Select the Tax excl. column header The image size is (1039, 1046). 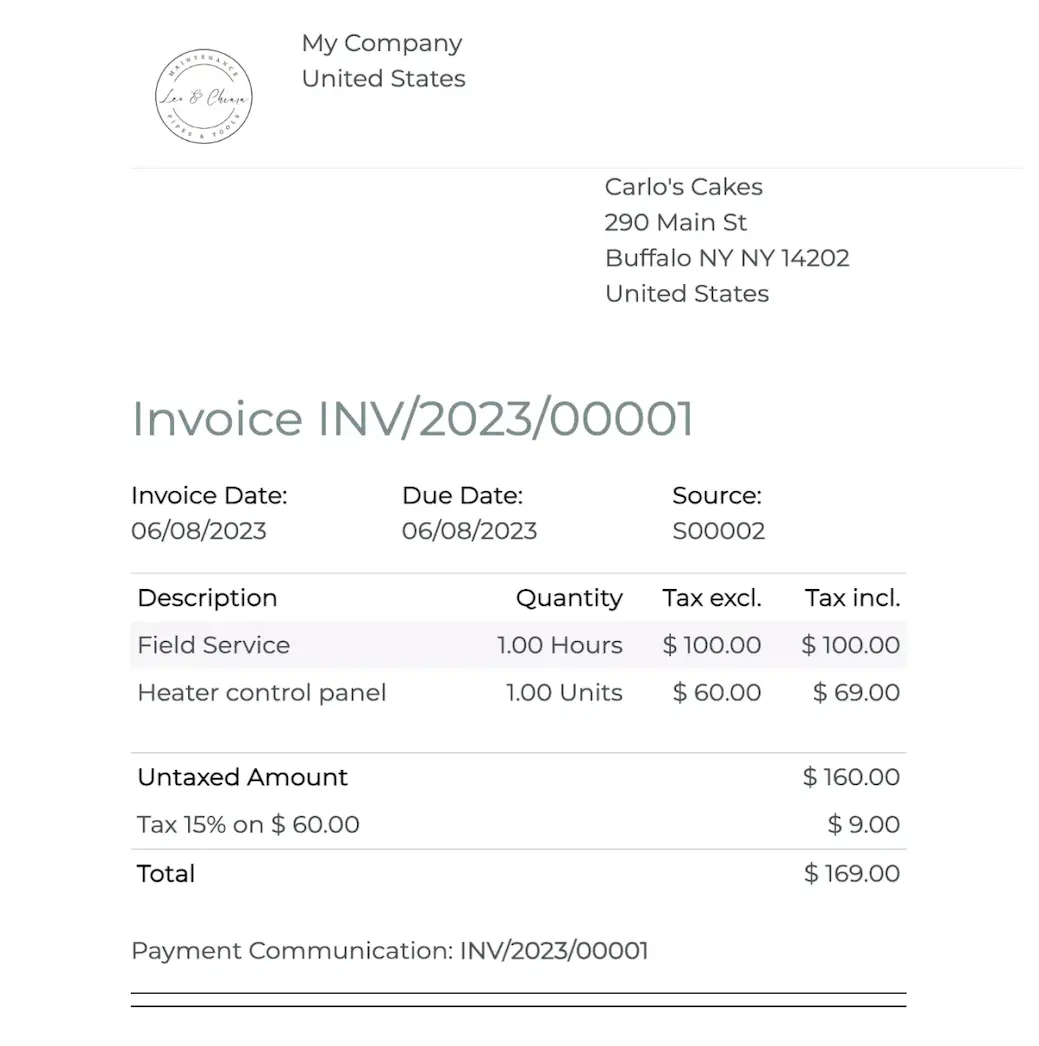[x=711, y=598]
